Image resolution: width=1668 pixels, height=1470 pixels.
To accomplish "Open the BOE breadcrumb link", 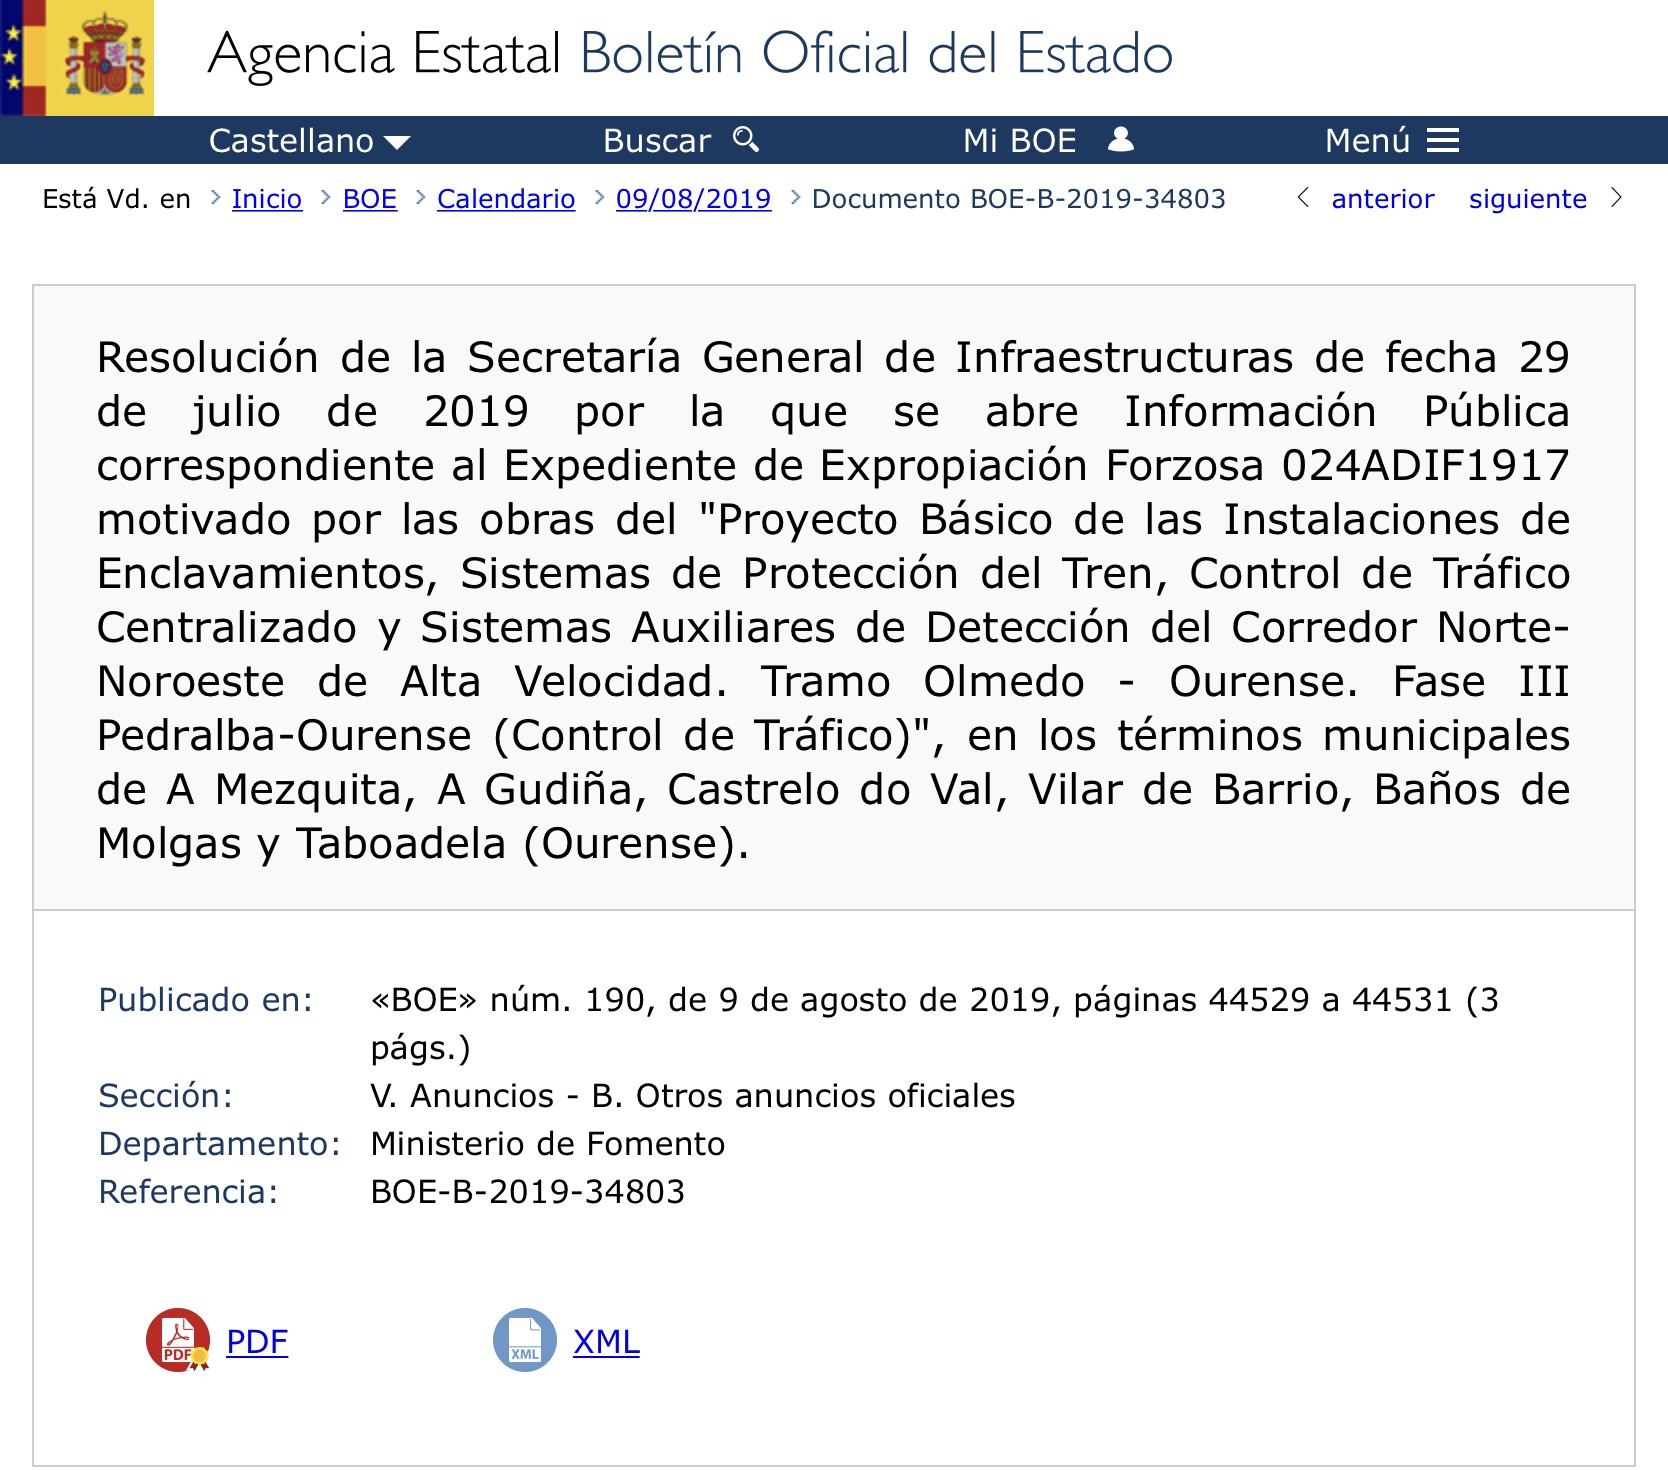I will pyautogui.click(x=370, y=199).
